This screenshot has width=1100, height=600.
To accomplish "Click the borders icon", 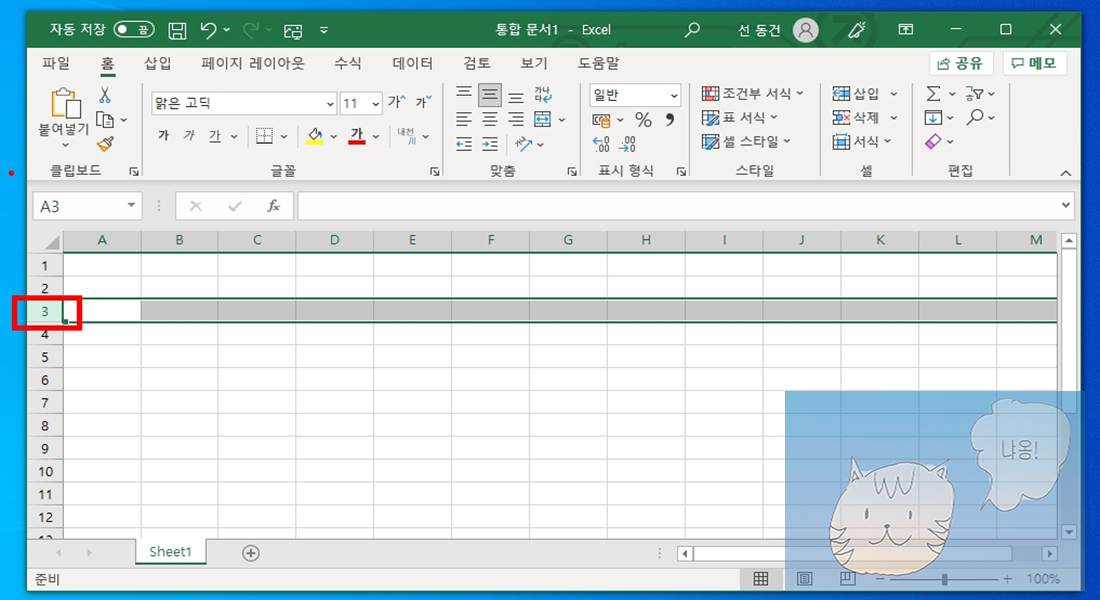I will tap(264, 135).
